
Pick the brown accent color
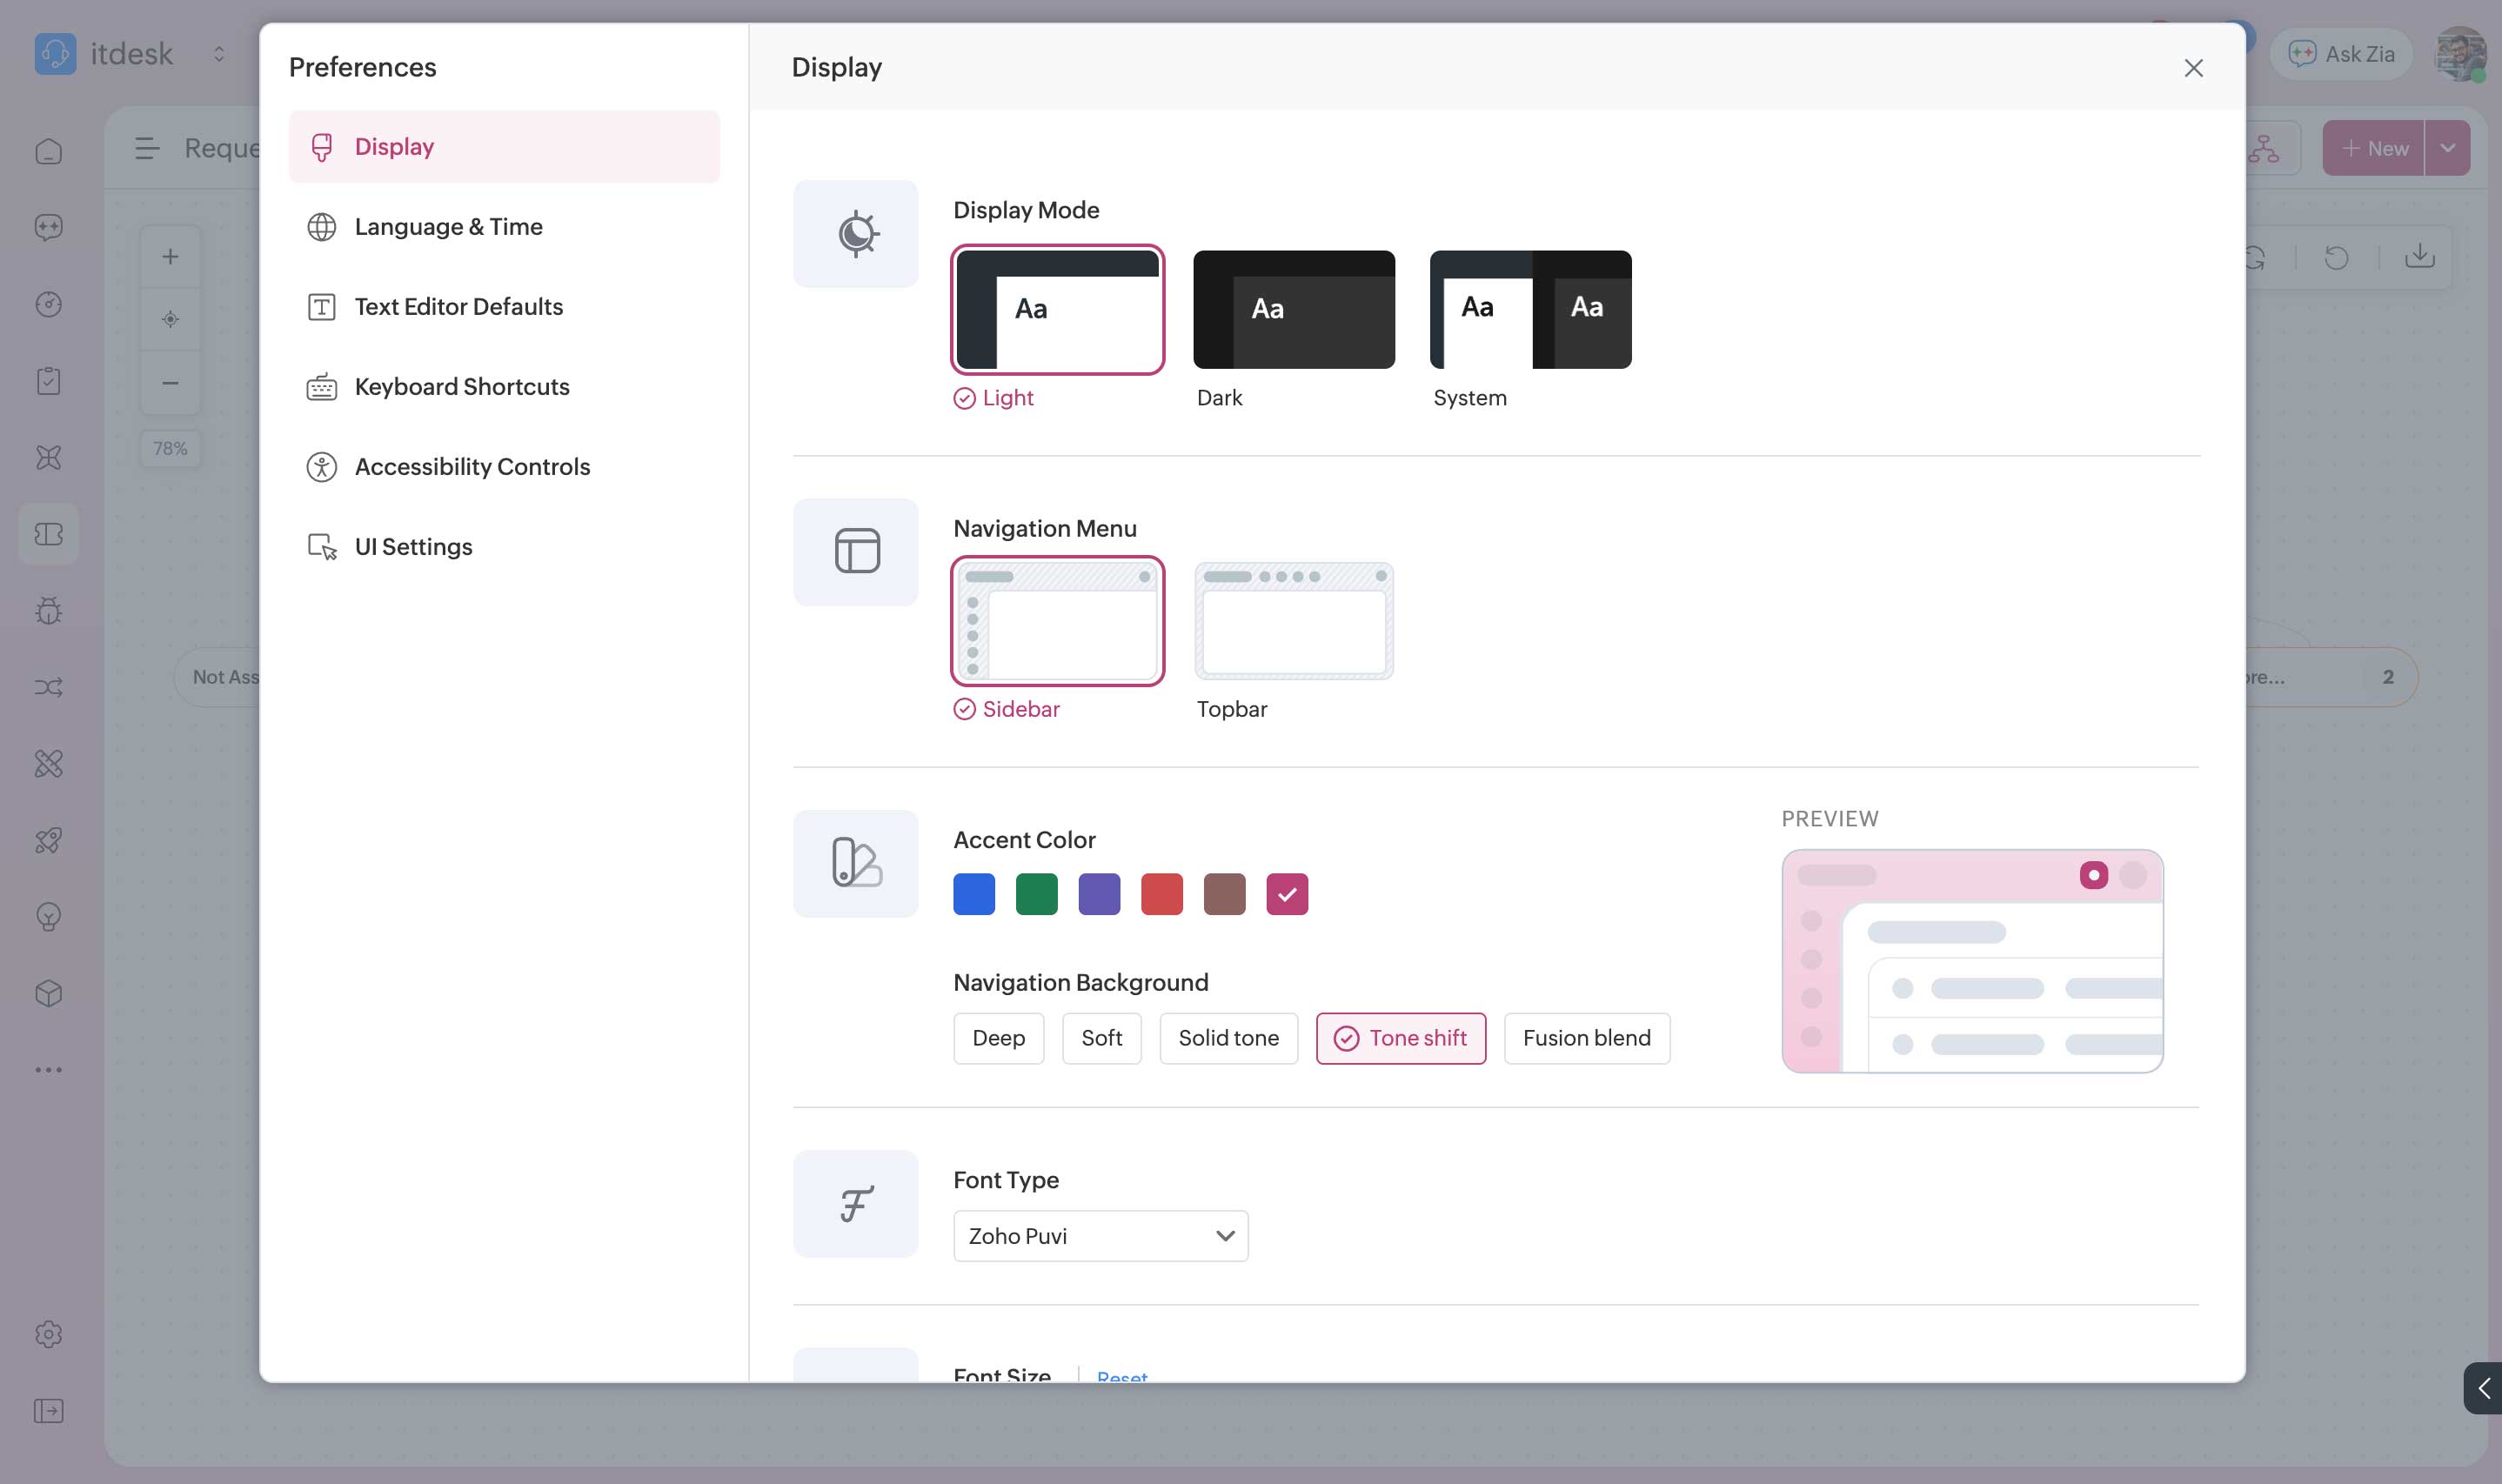[1224, 894]
